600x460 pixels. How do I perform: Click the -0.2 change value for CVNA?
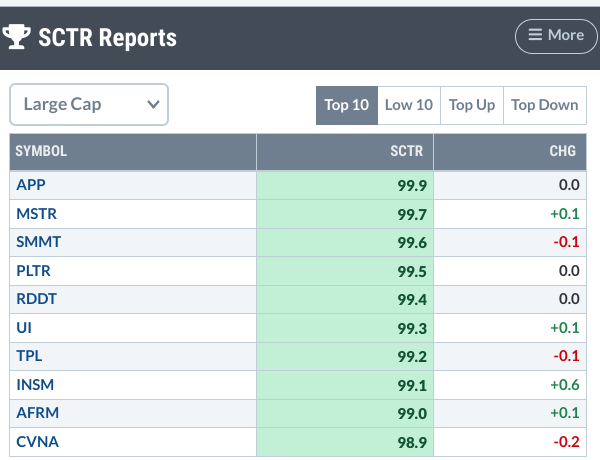[x=566, y=442]
